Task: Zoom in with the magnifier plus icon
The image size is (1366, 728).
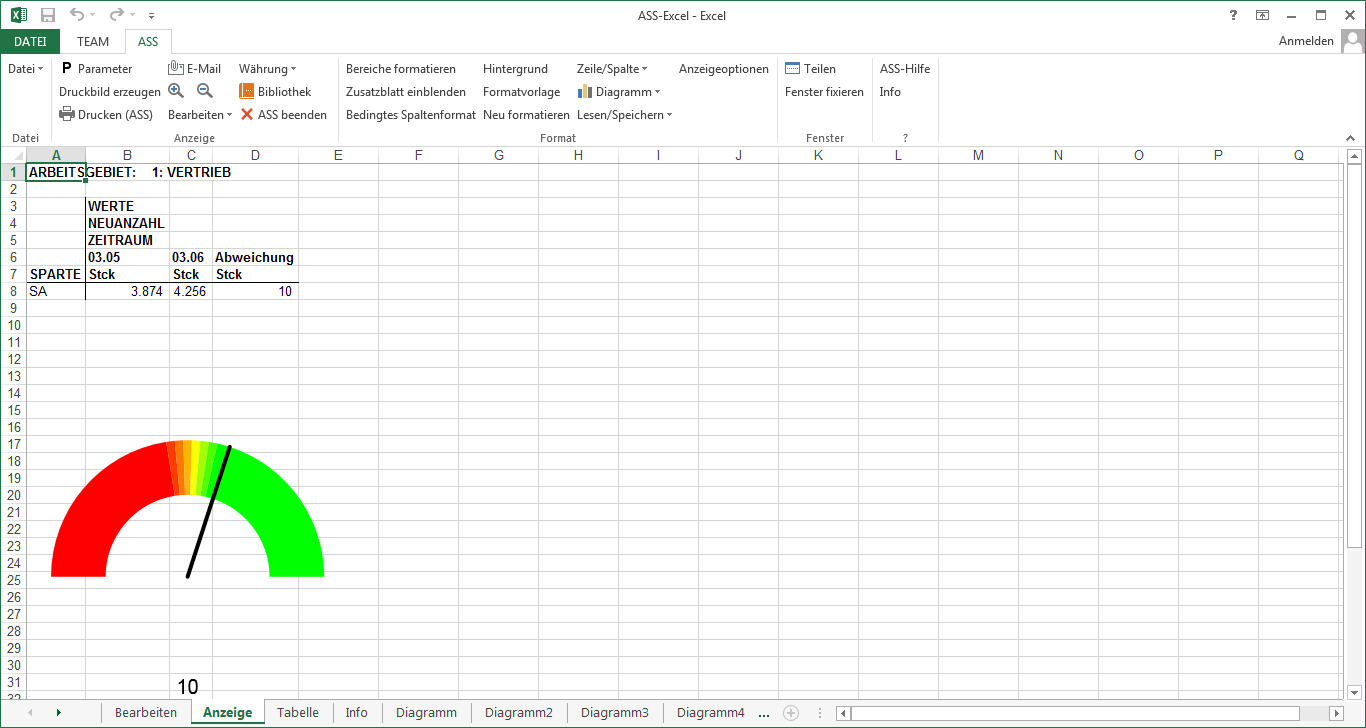Action: [176, 91]
